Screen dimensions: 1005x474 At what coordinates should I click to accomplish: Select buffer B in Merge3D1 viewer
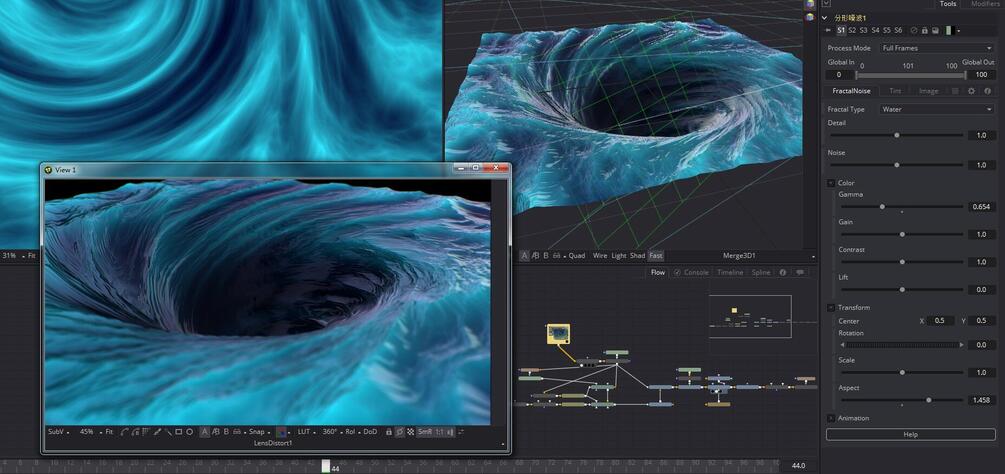(x=546, y=256)
